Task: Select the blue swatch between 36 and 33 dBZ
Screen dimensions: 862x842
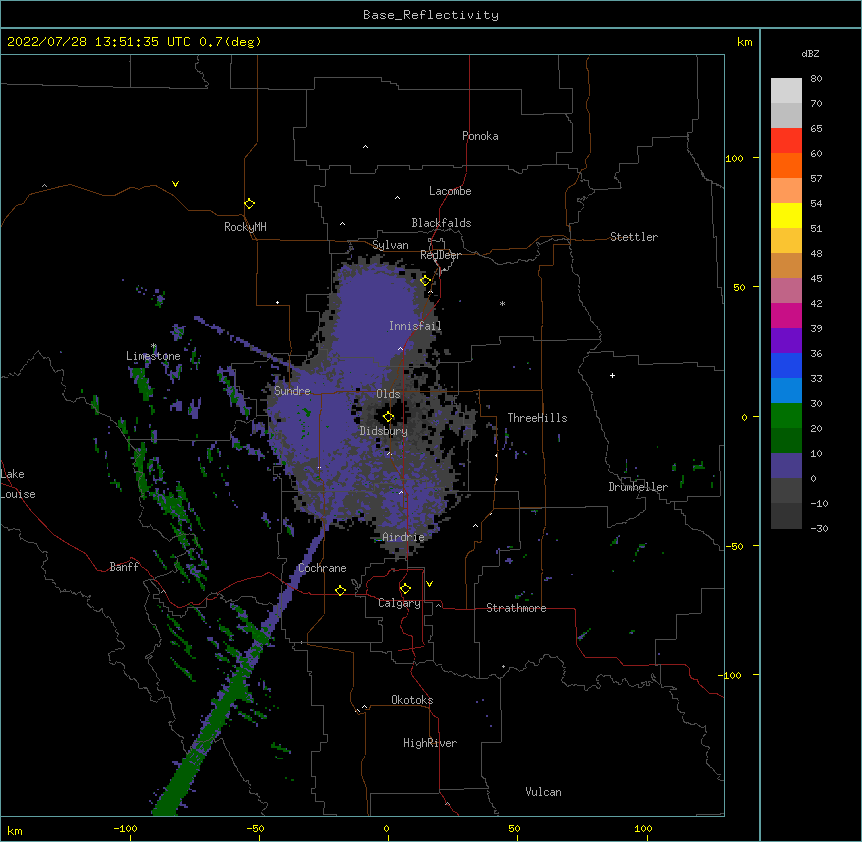Action: pos(786,365)
